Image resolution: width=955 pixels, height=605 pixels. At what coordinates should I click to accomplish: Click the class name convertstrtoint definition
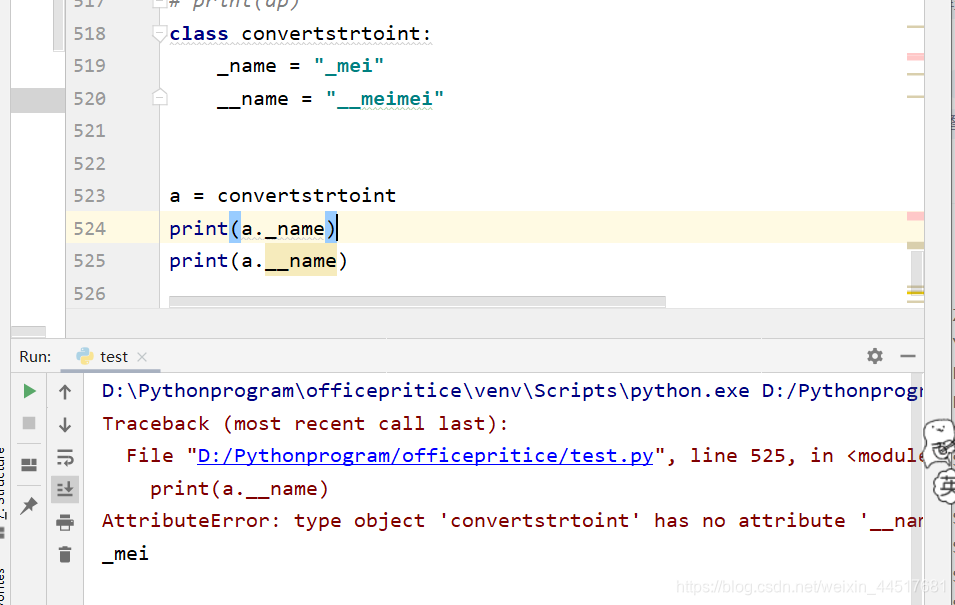(x=330, y=34)
